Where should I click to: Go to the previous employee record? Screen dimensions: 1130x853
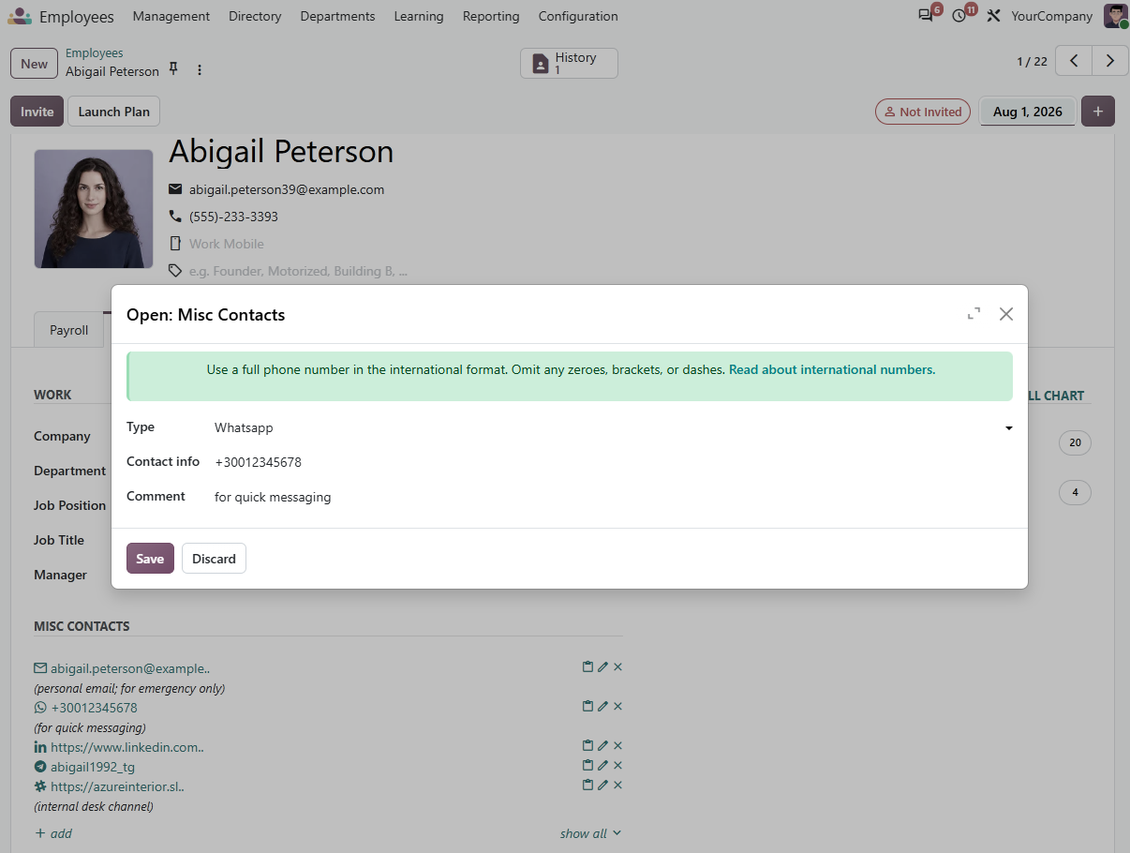point(1074,61)
